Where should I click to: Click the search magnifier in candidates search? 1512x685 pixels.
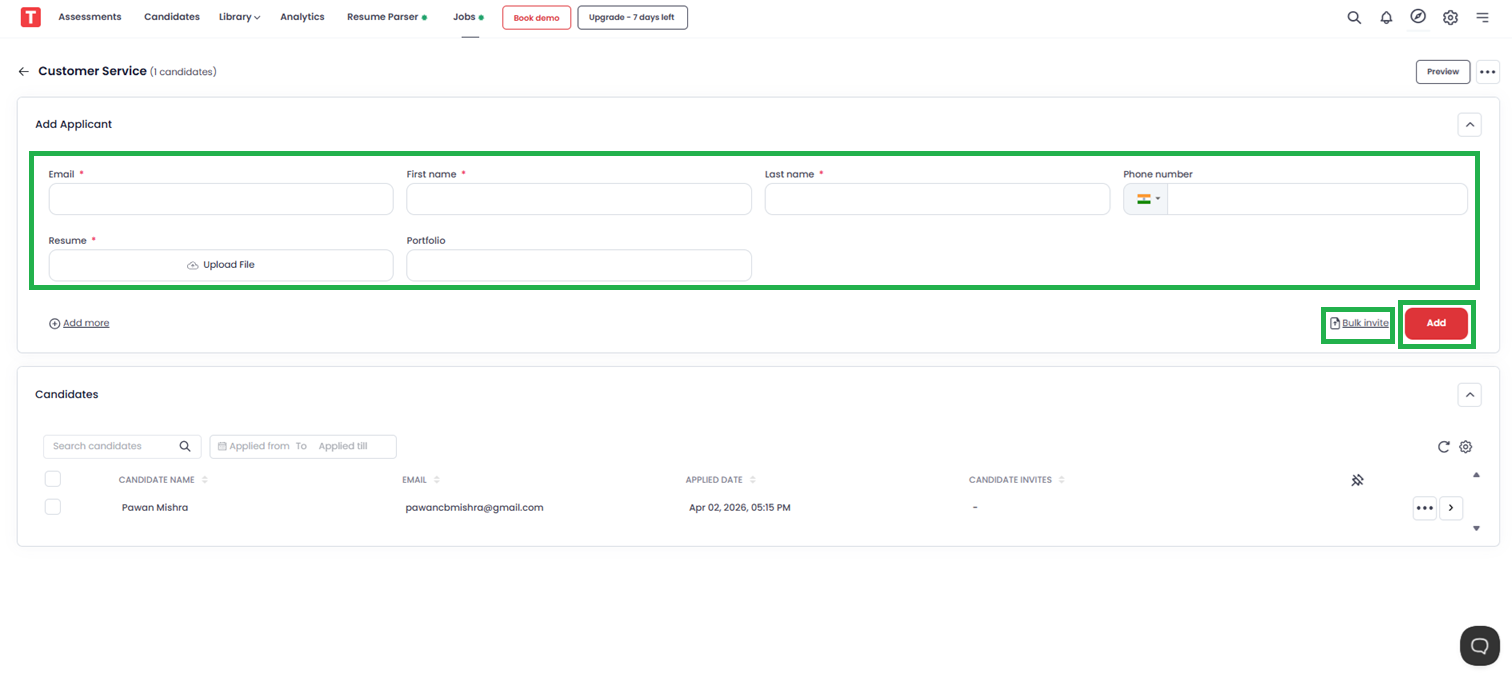point(185,446)
